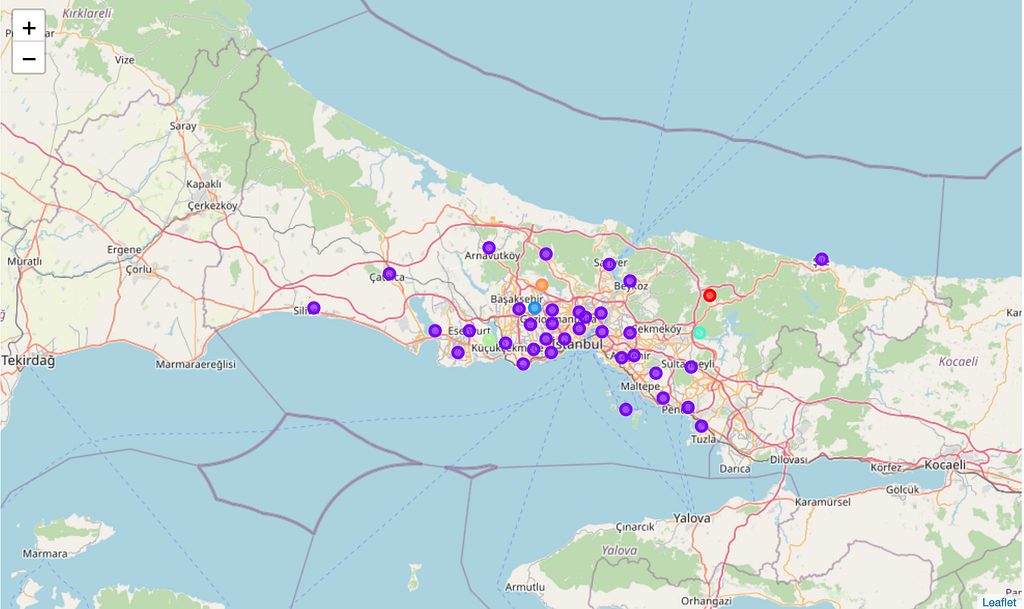Image resolution: width=1024 pixels, height=609 pixels.
Task: Zoom in with the plus button
Action: [x=29, y=27]
